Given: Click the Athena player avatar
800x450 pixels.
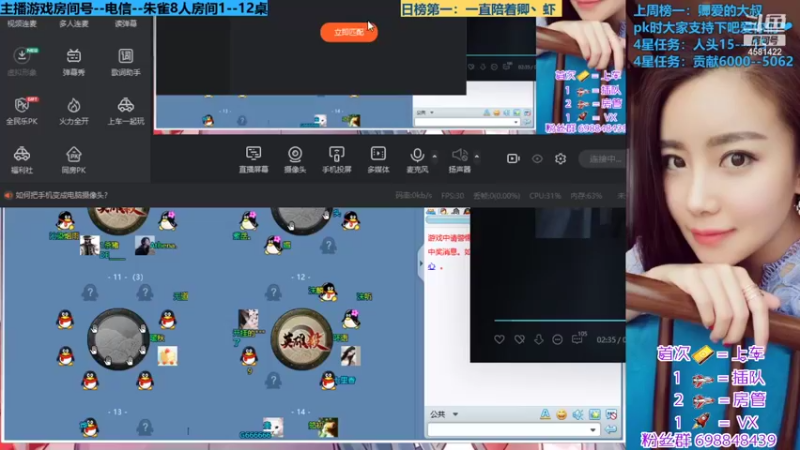Looking at the screenshot, I should click(144, 245).
